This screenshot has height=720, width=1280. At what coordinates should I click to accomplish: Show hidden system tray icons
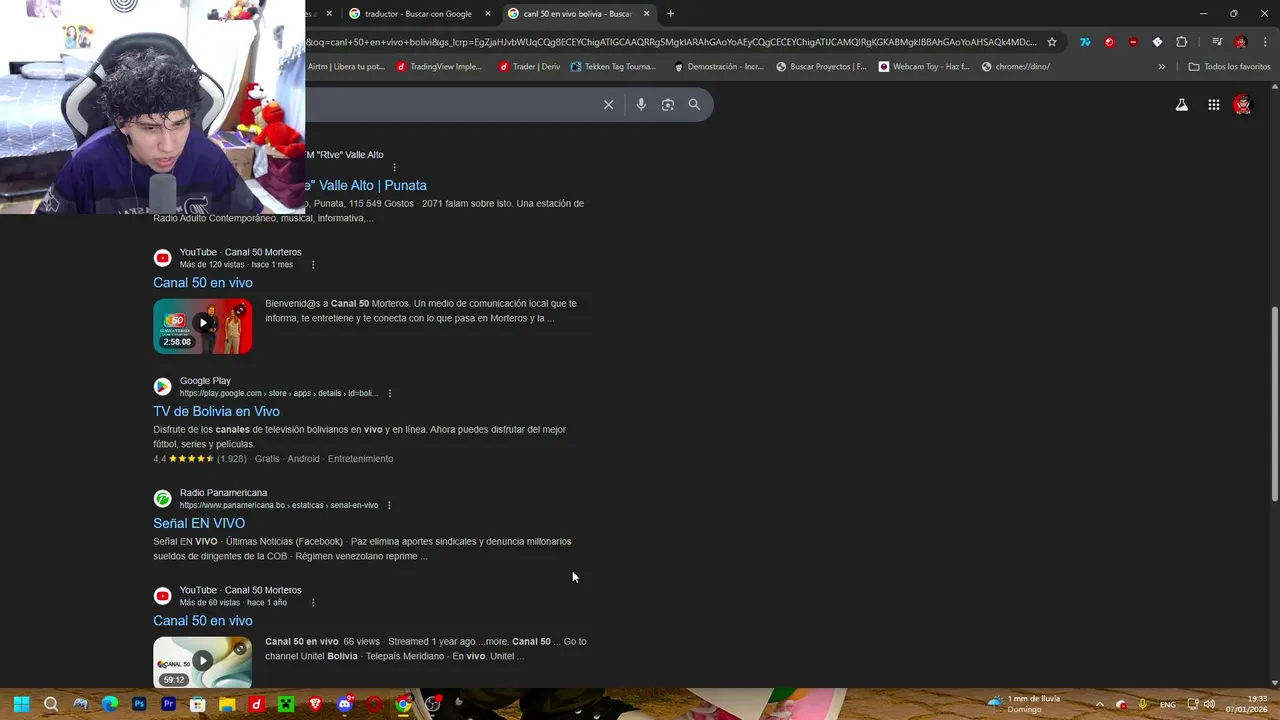1099,704
